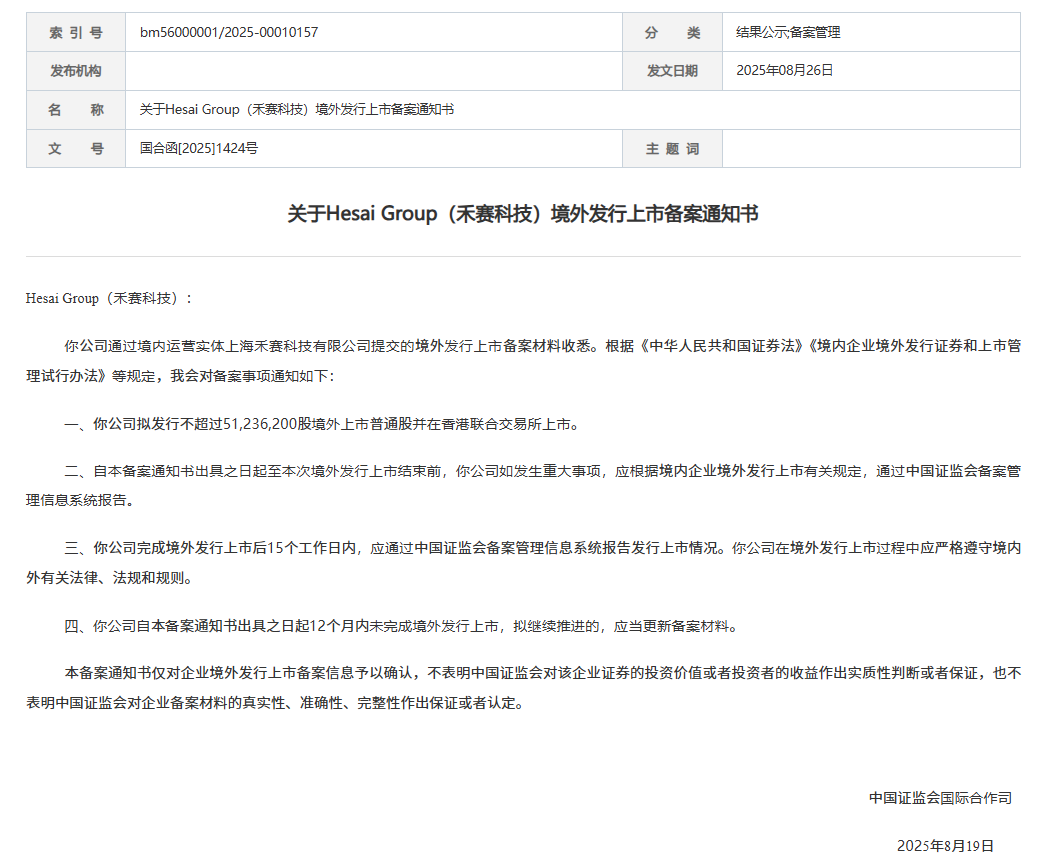
Task: Click the 索引号 label cell
Action: pos(76,33)
